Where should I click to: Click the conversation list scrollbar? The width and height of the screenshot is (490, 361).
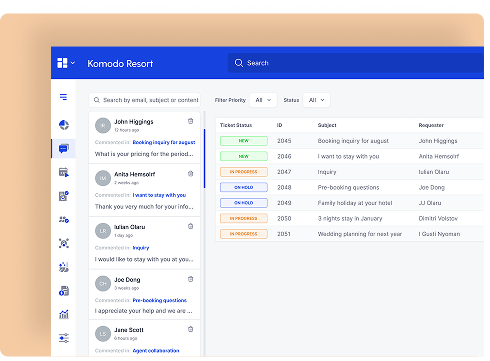[x=204, y=159]
